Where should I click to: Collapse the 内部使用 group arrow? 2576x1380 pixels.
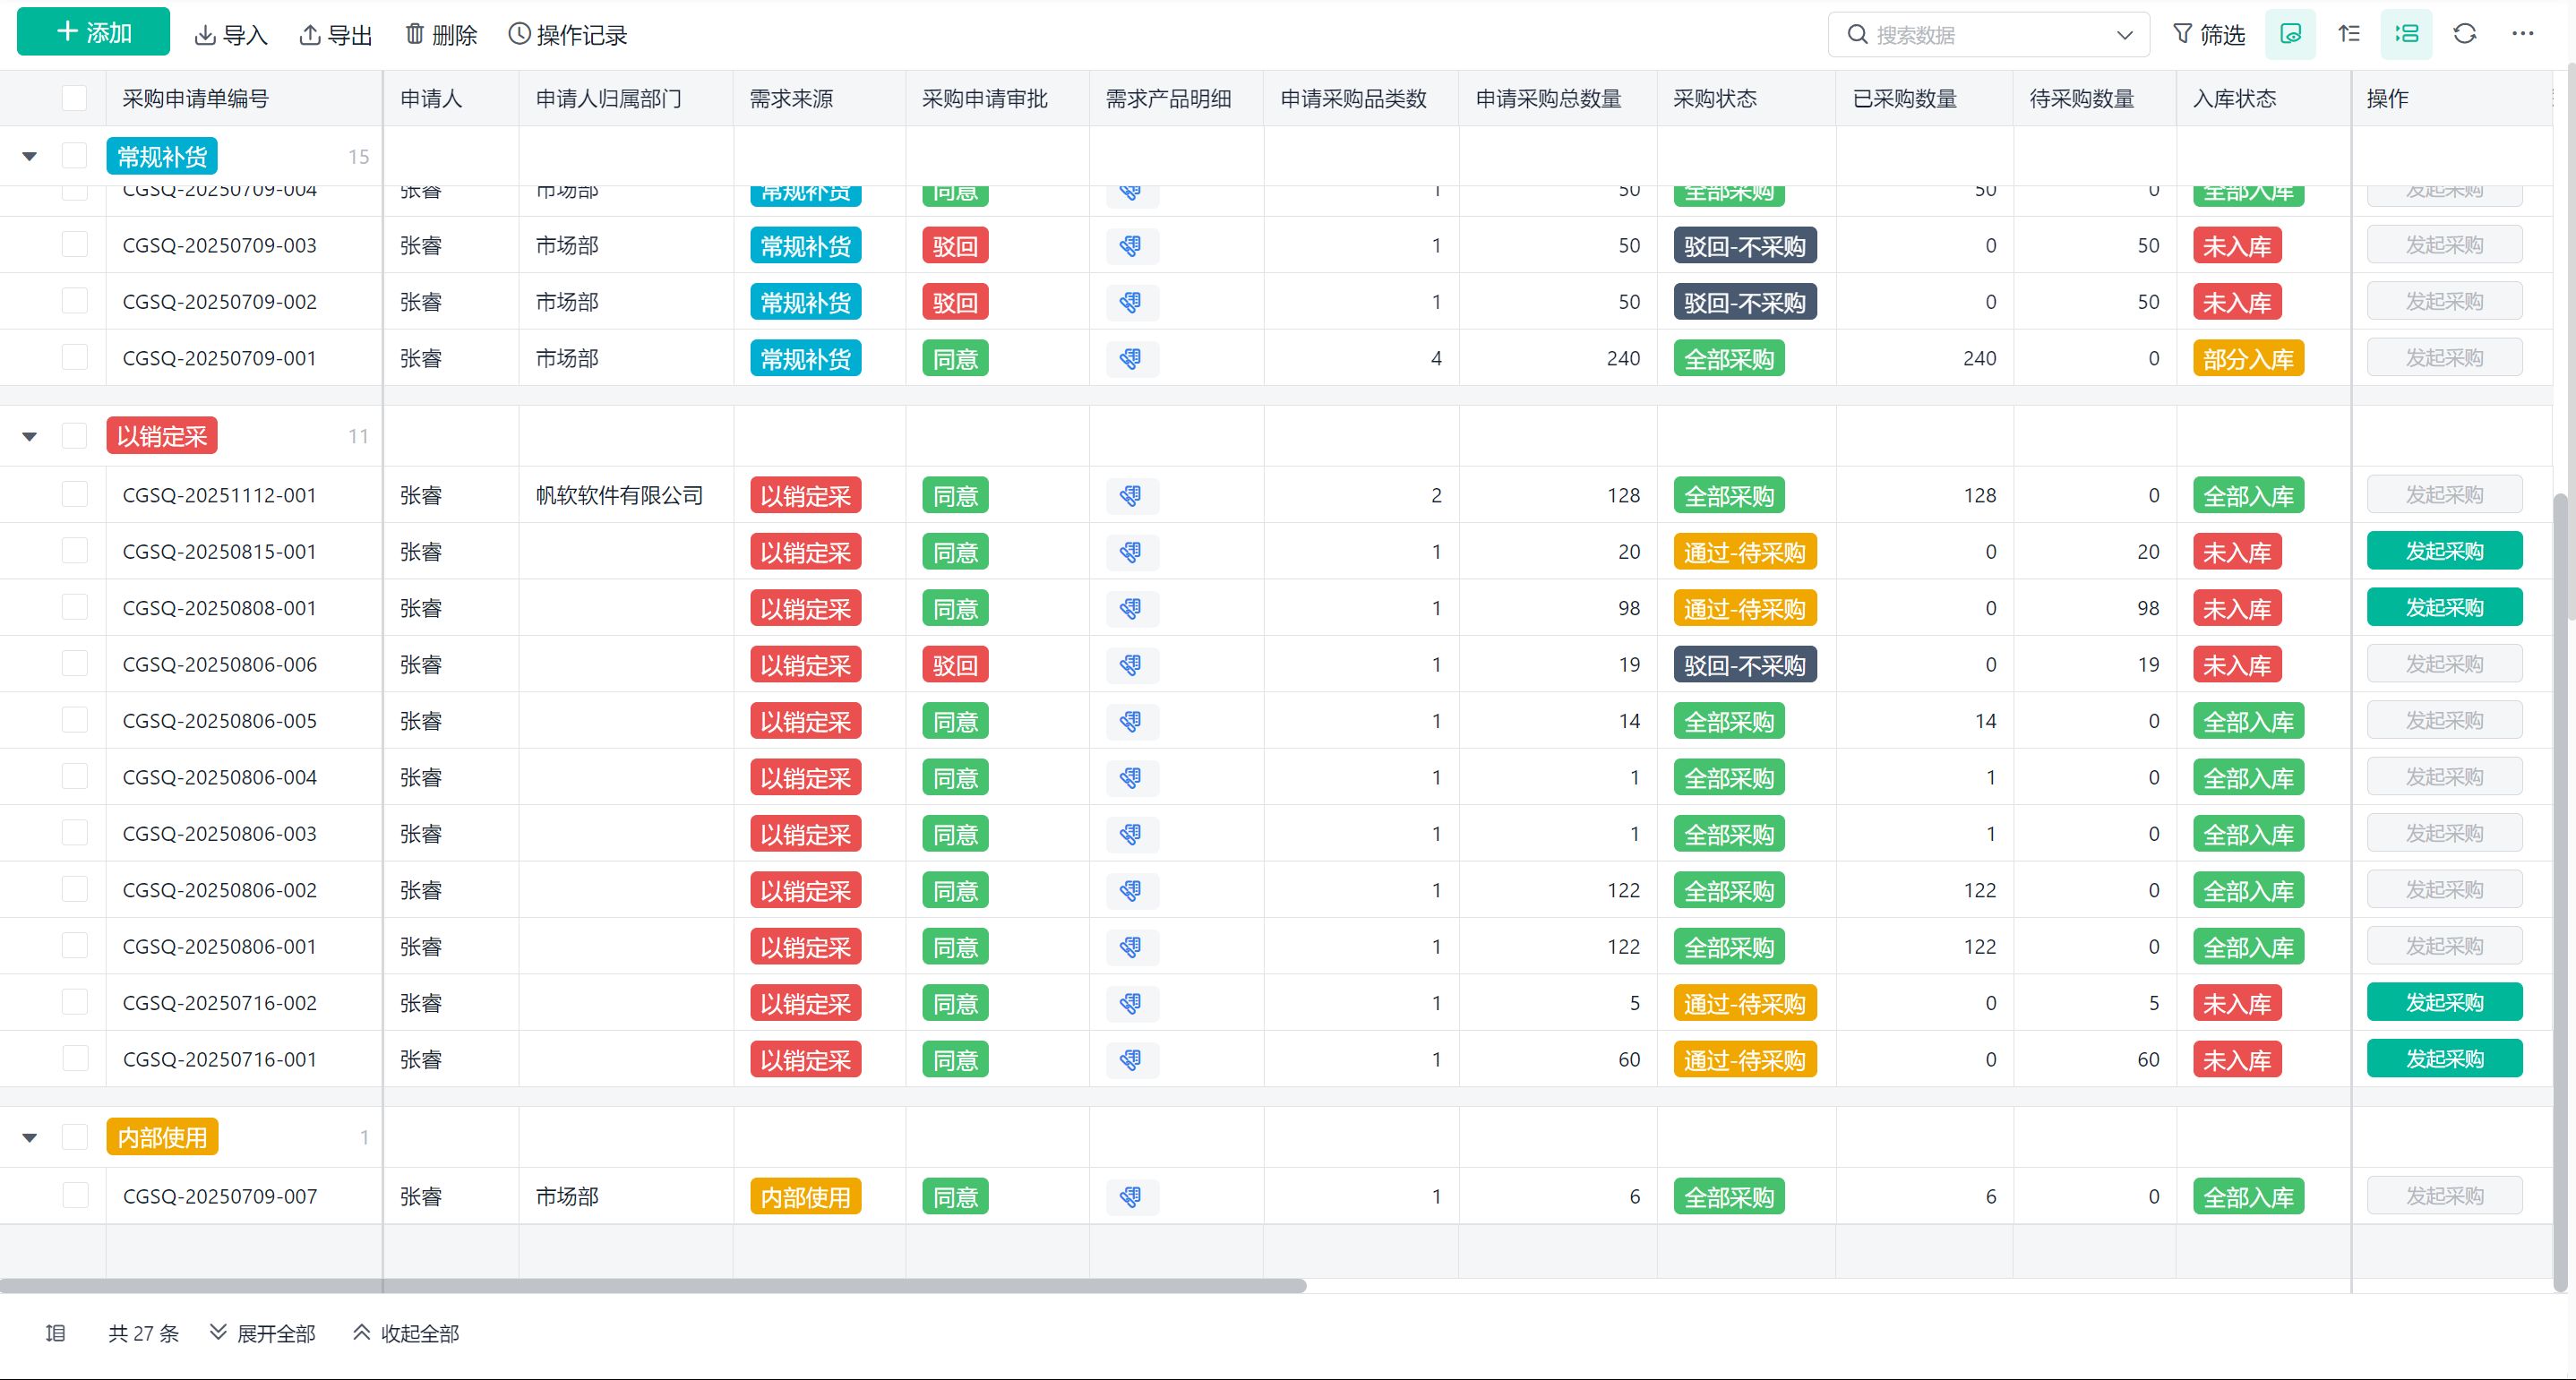30,1137
